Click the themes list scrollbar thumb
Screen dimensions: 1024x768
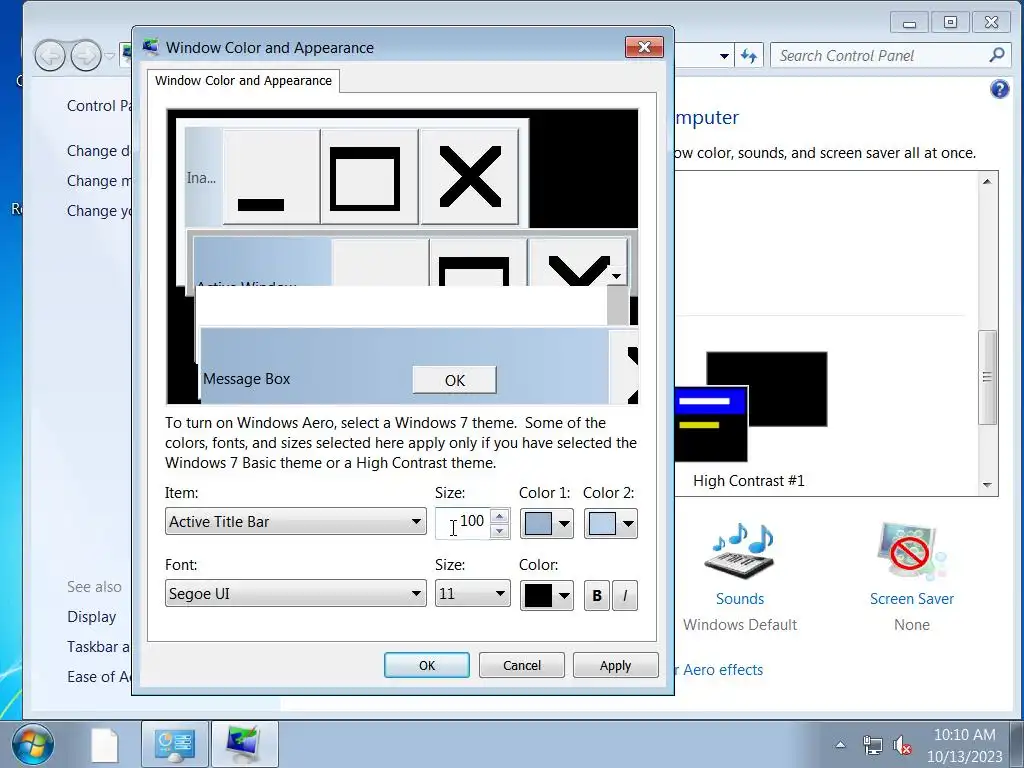pos(987,377)
